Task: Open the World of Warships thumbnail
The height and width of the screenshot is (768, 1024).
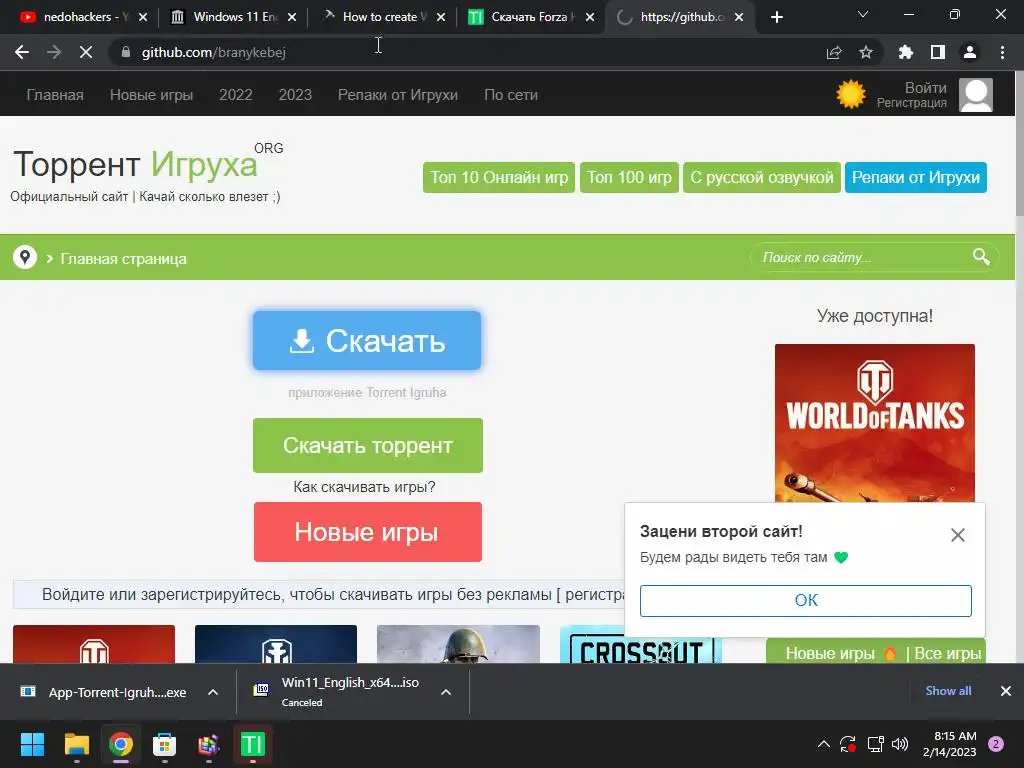Action: 276,645
